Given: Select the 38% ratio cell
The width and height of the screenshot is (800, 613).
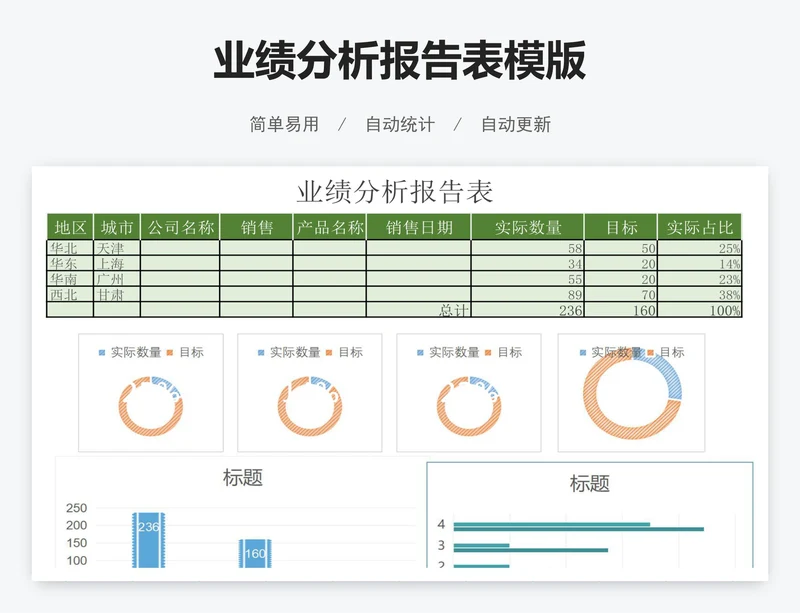Looking at the screenshot, I should tap(699, 294).
